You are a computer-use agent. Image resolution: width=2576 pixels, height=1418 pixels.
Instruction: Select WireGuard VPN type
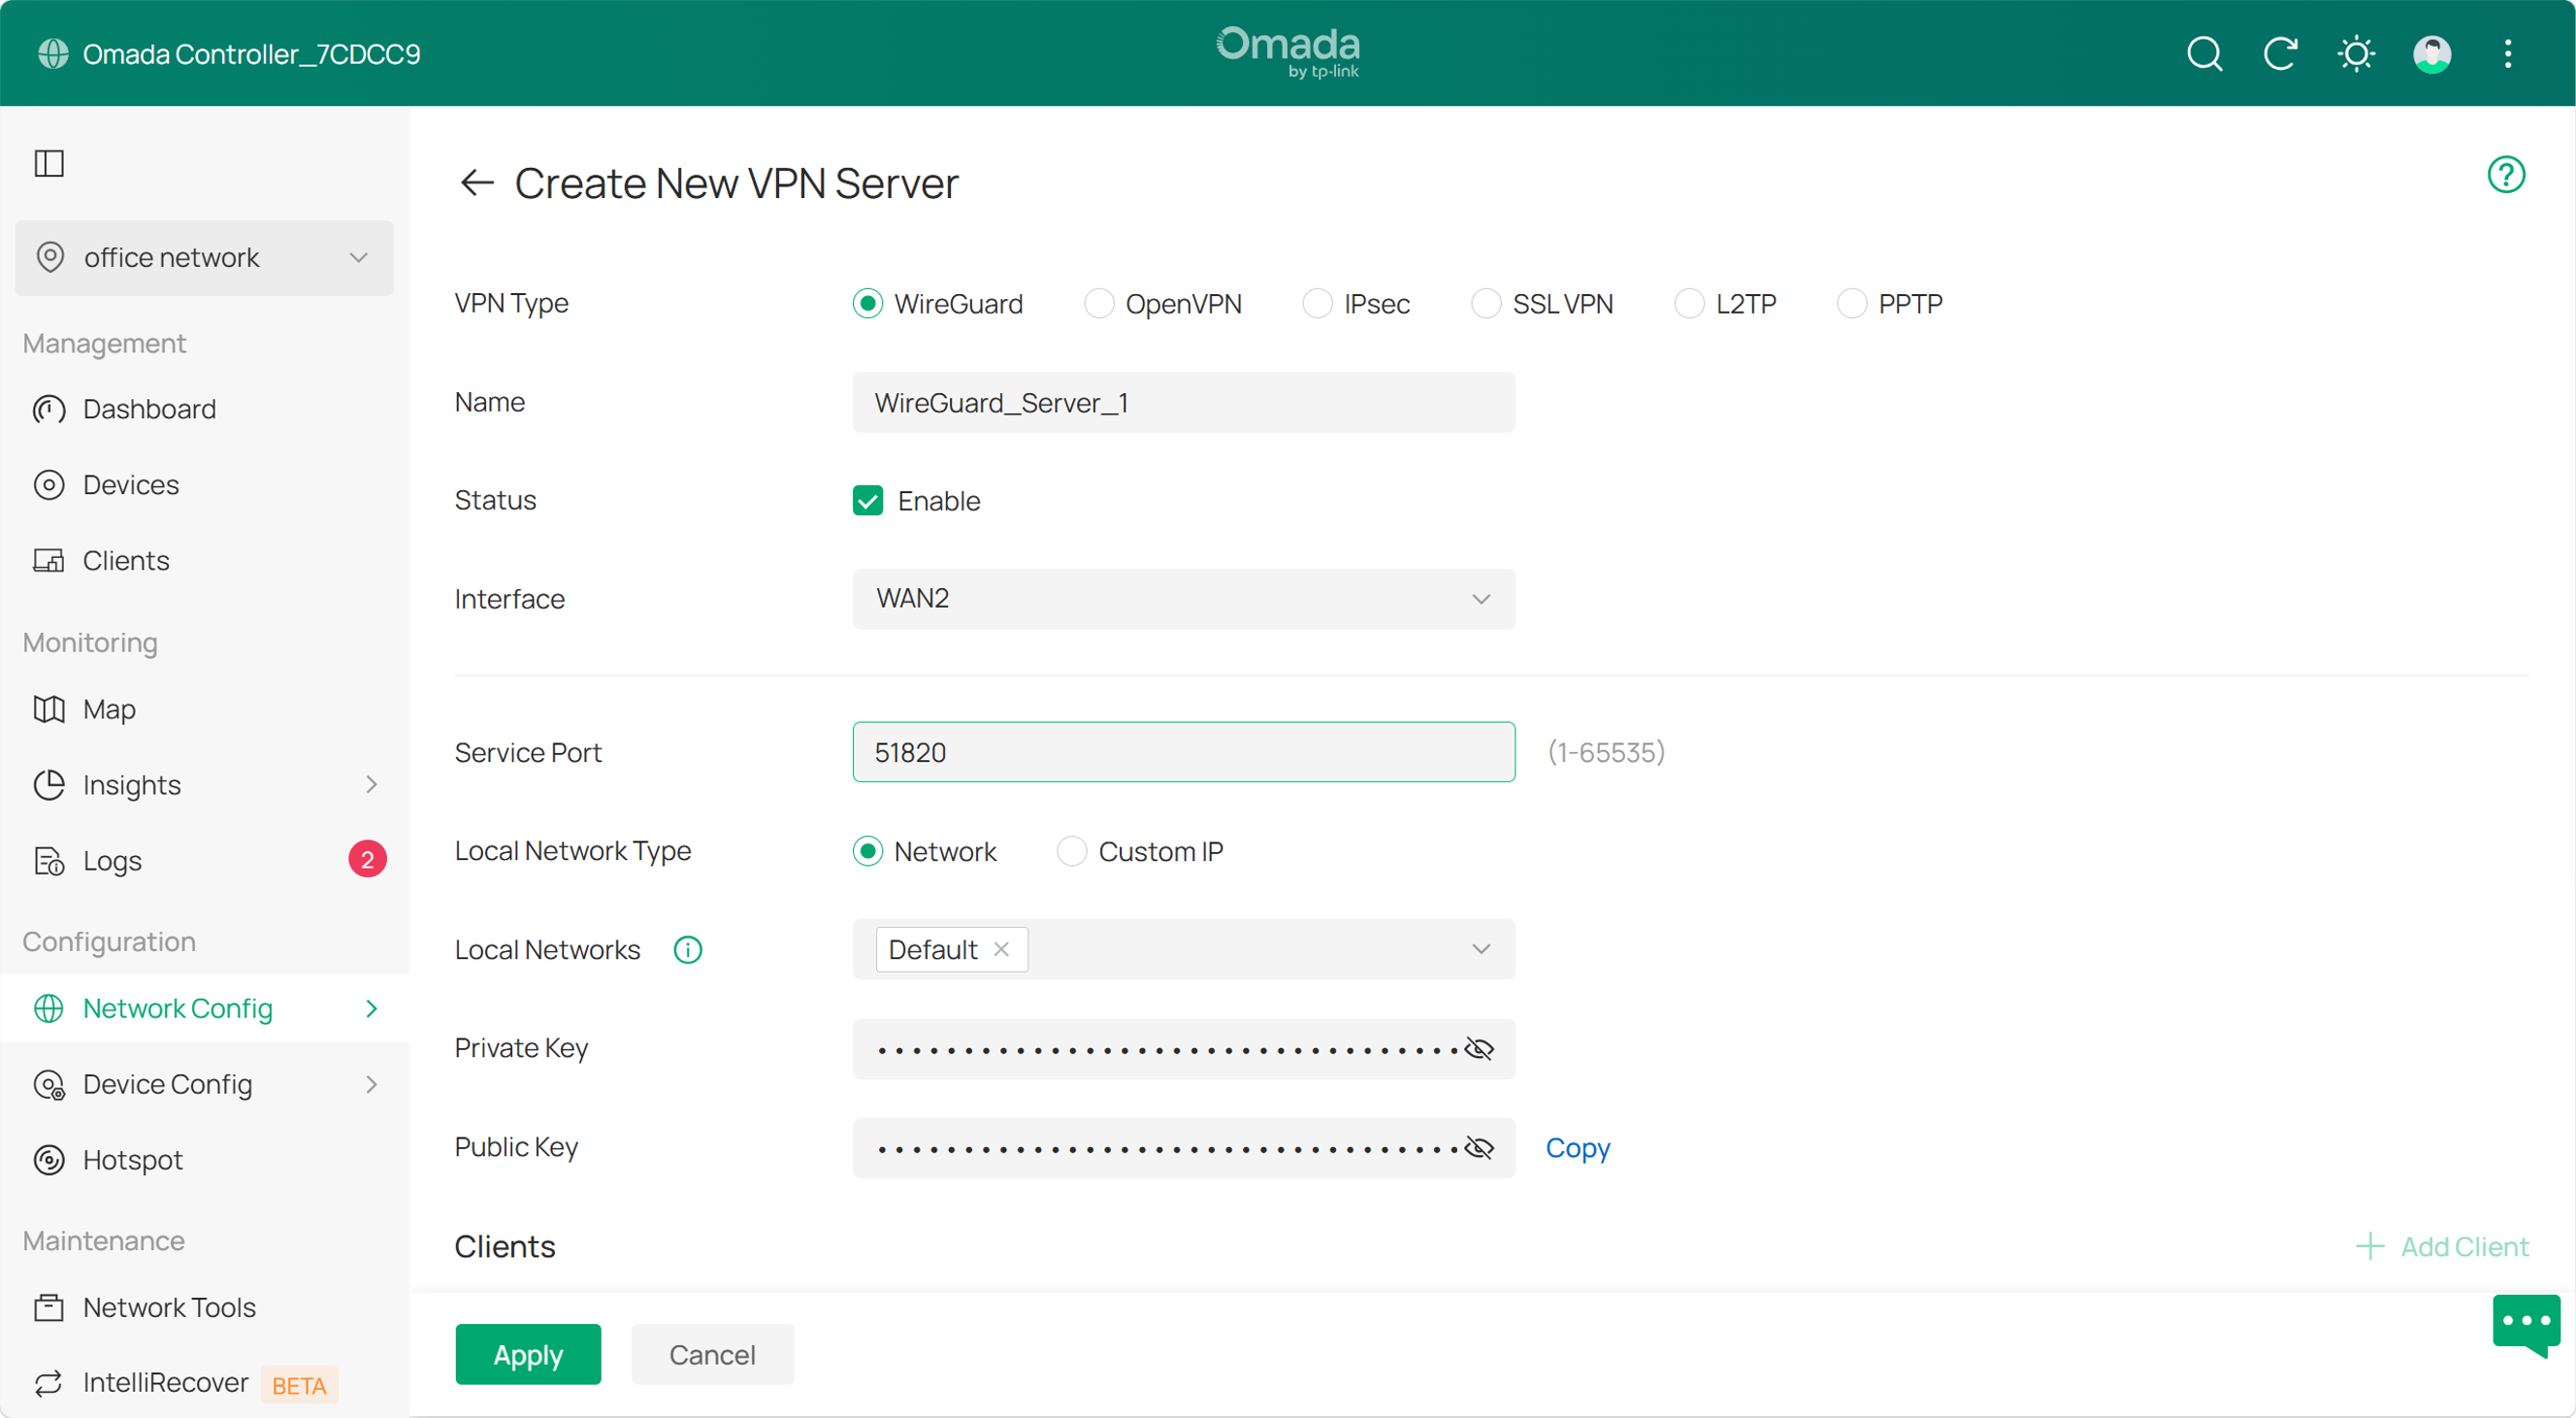pyautogui.click(x=937, y=304)
